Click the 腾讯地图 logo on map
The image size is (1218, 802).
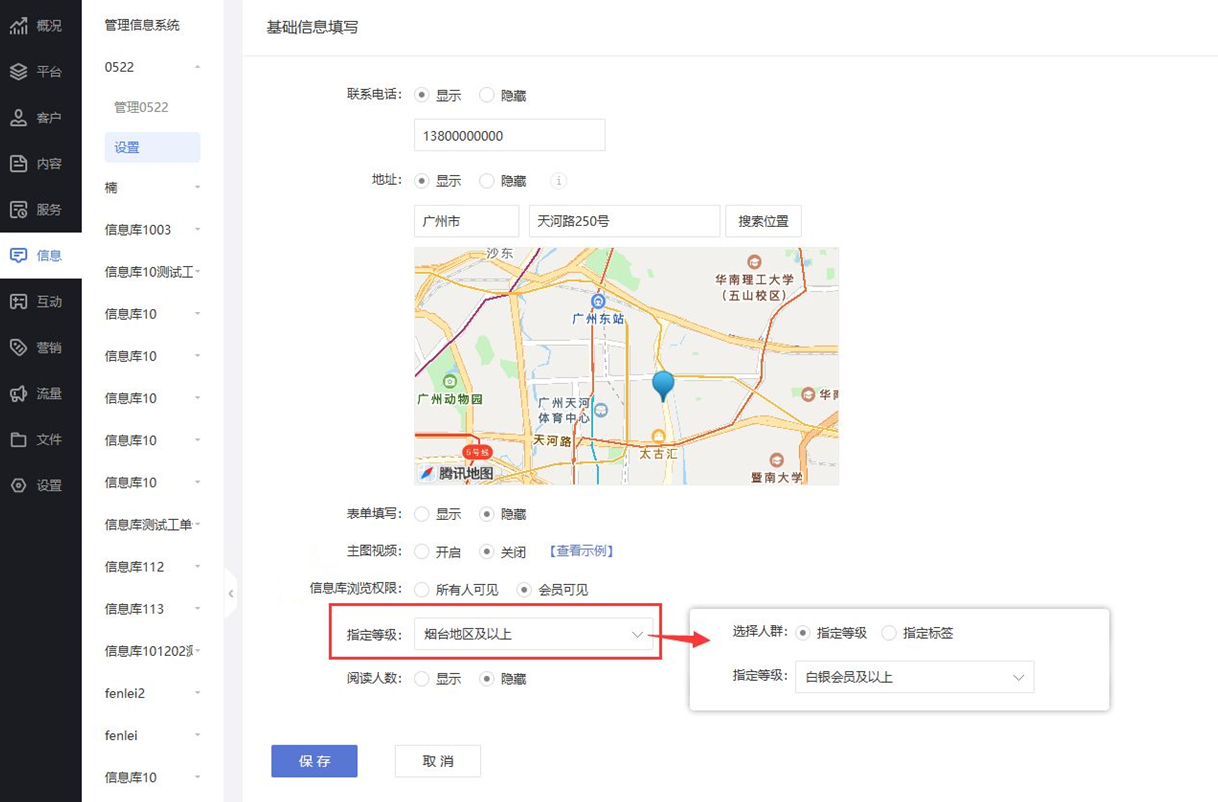(456, 473)
